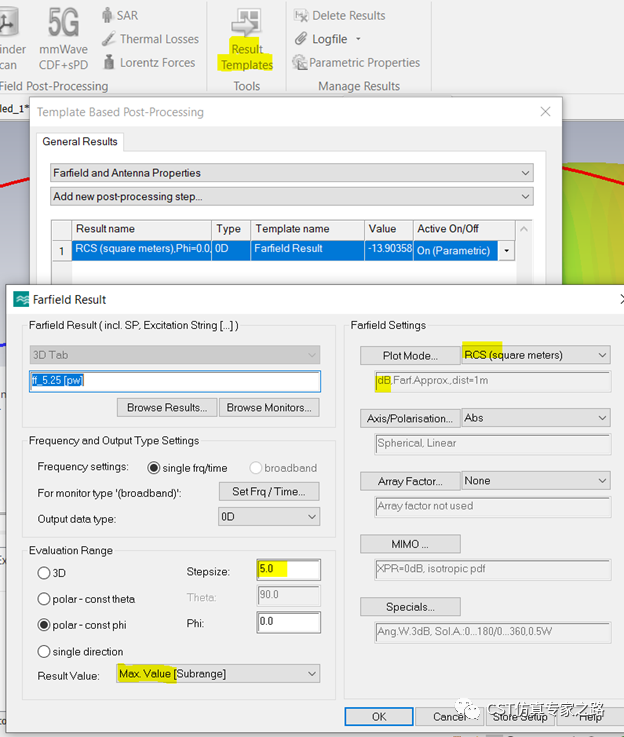Screen dimensions: 624x737
Task: Select the 3D evaluation range radio
Action: [44, 573]
